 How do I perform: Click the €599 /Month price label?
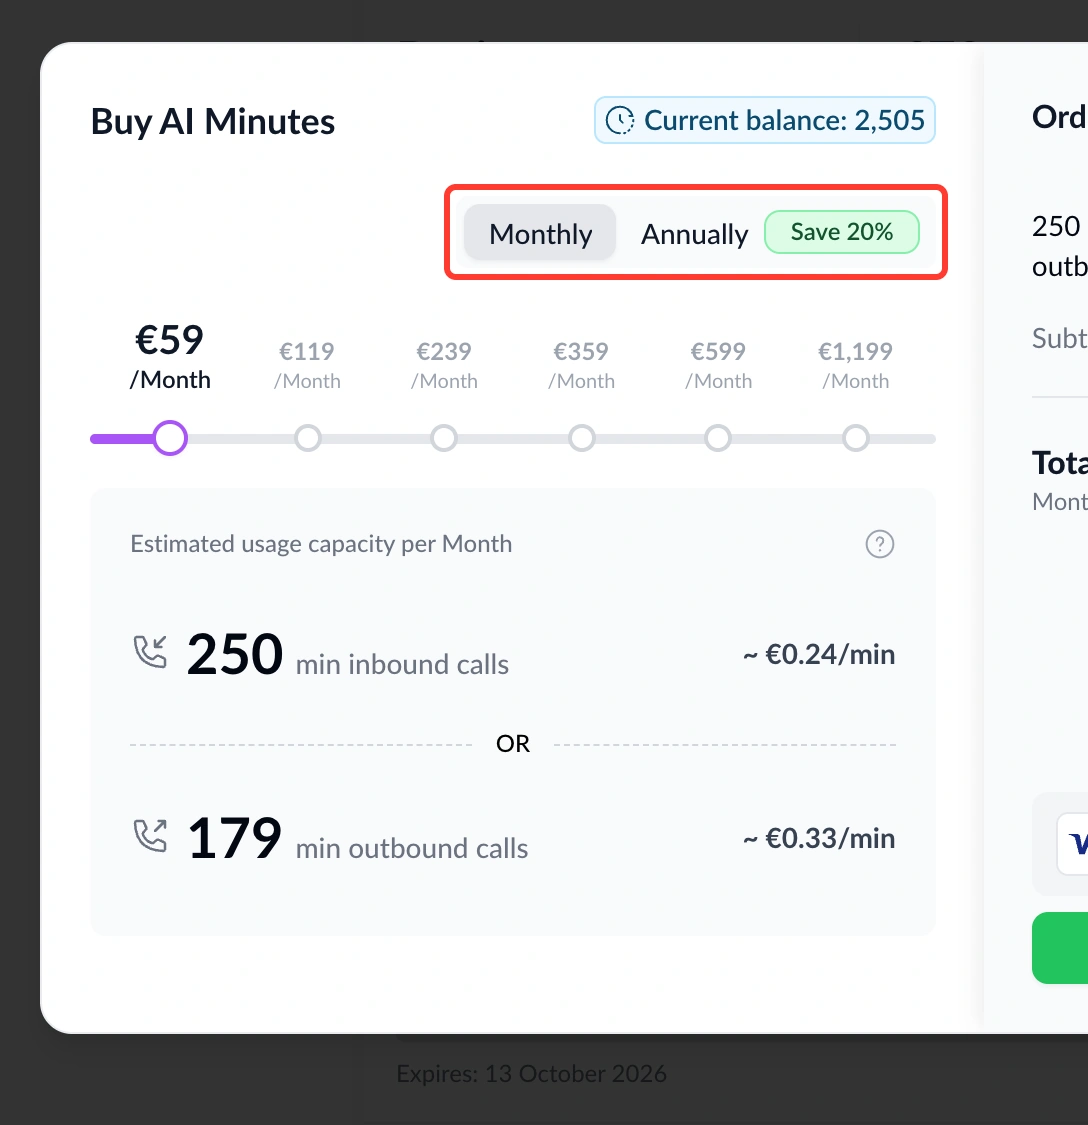pos(718,365)
